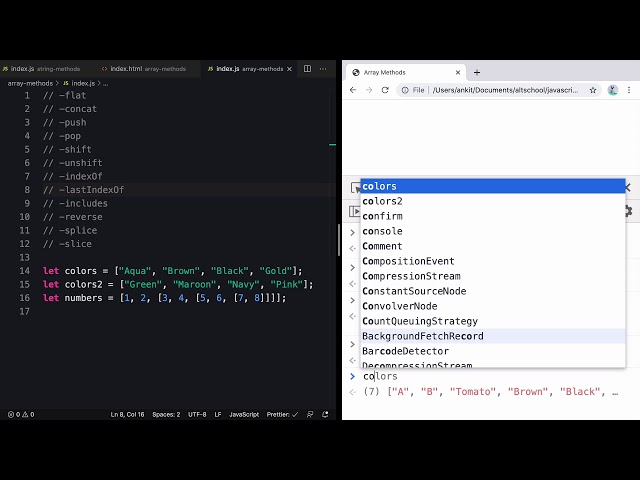Change the encoding via UTF-8 status item
640x480 pixels.
point(197,414)
